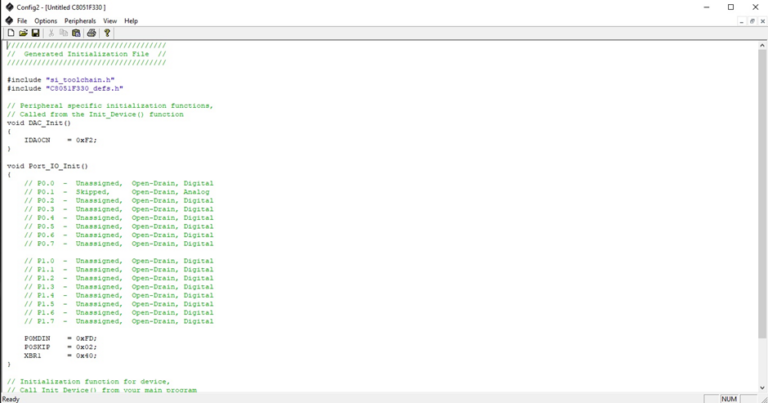The height and width of the screenshot is (403, 768).
Task: Open the Peripherals menu
Action: [80, 20]
